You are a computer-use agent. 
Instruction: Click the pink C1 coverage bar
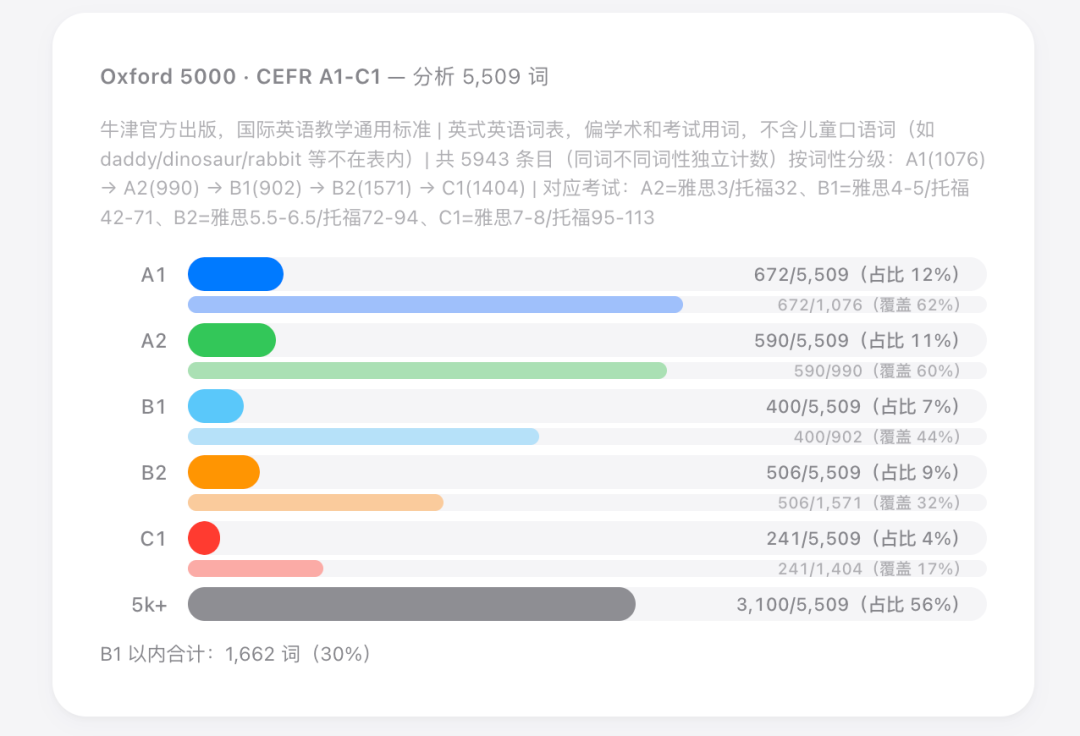coord(255,569)
